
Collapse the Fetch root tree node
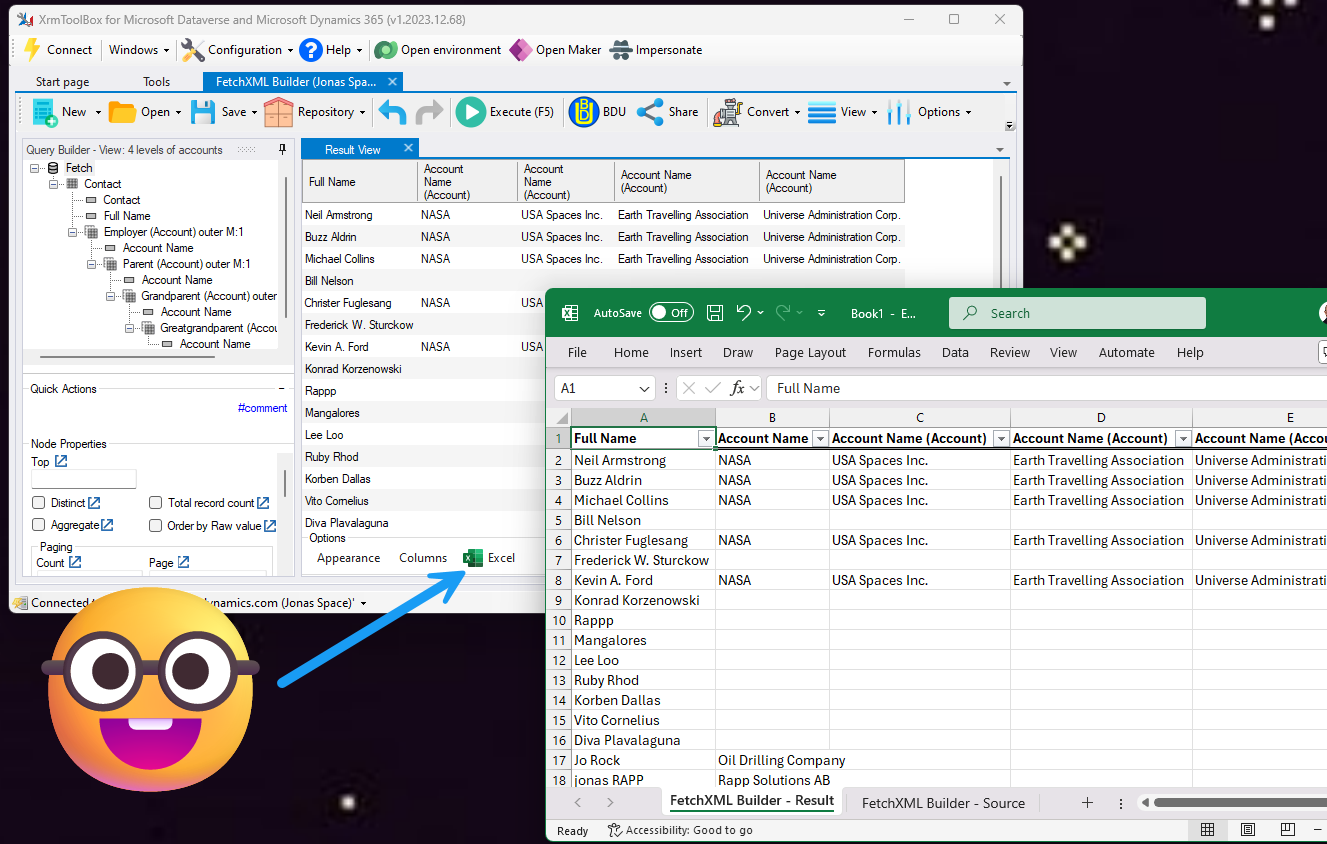pyautogui.click(x=36, y=168)
